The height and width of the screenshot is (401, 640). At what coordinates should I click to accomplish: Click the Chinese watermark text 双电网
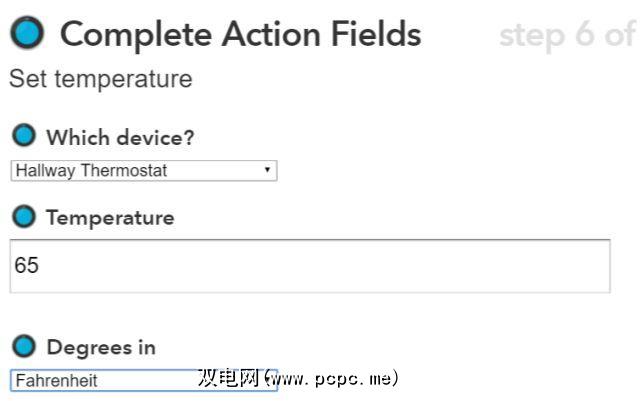[230, 378]
